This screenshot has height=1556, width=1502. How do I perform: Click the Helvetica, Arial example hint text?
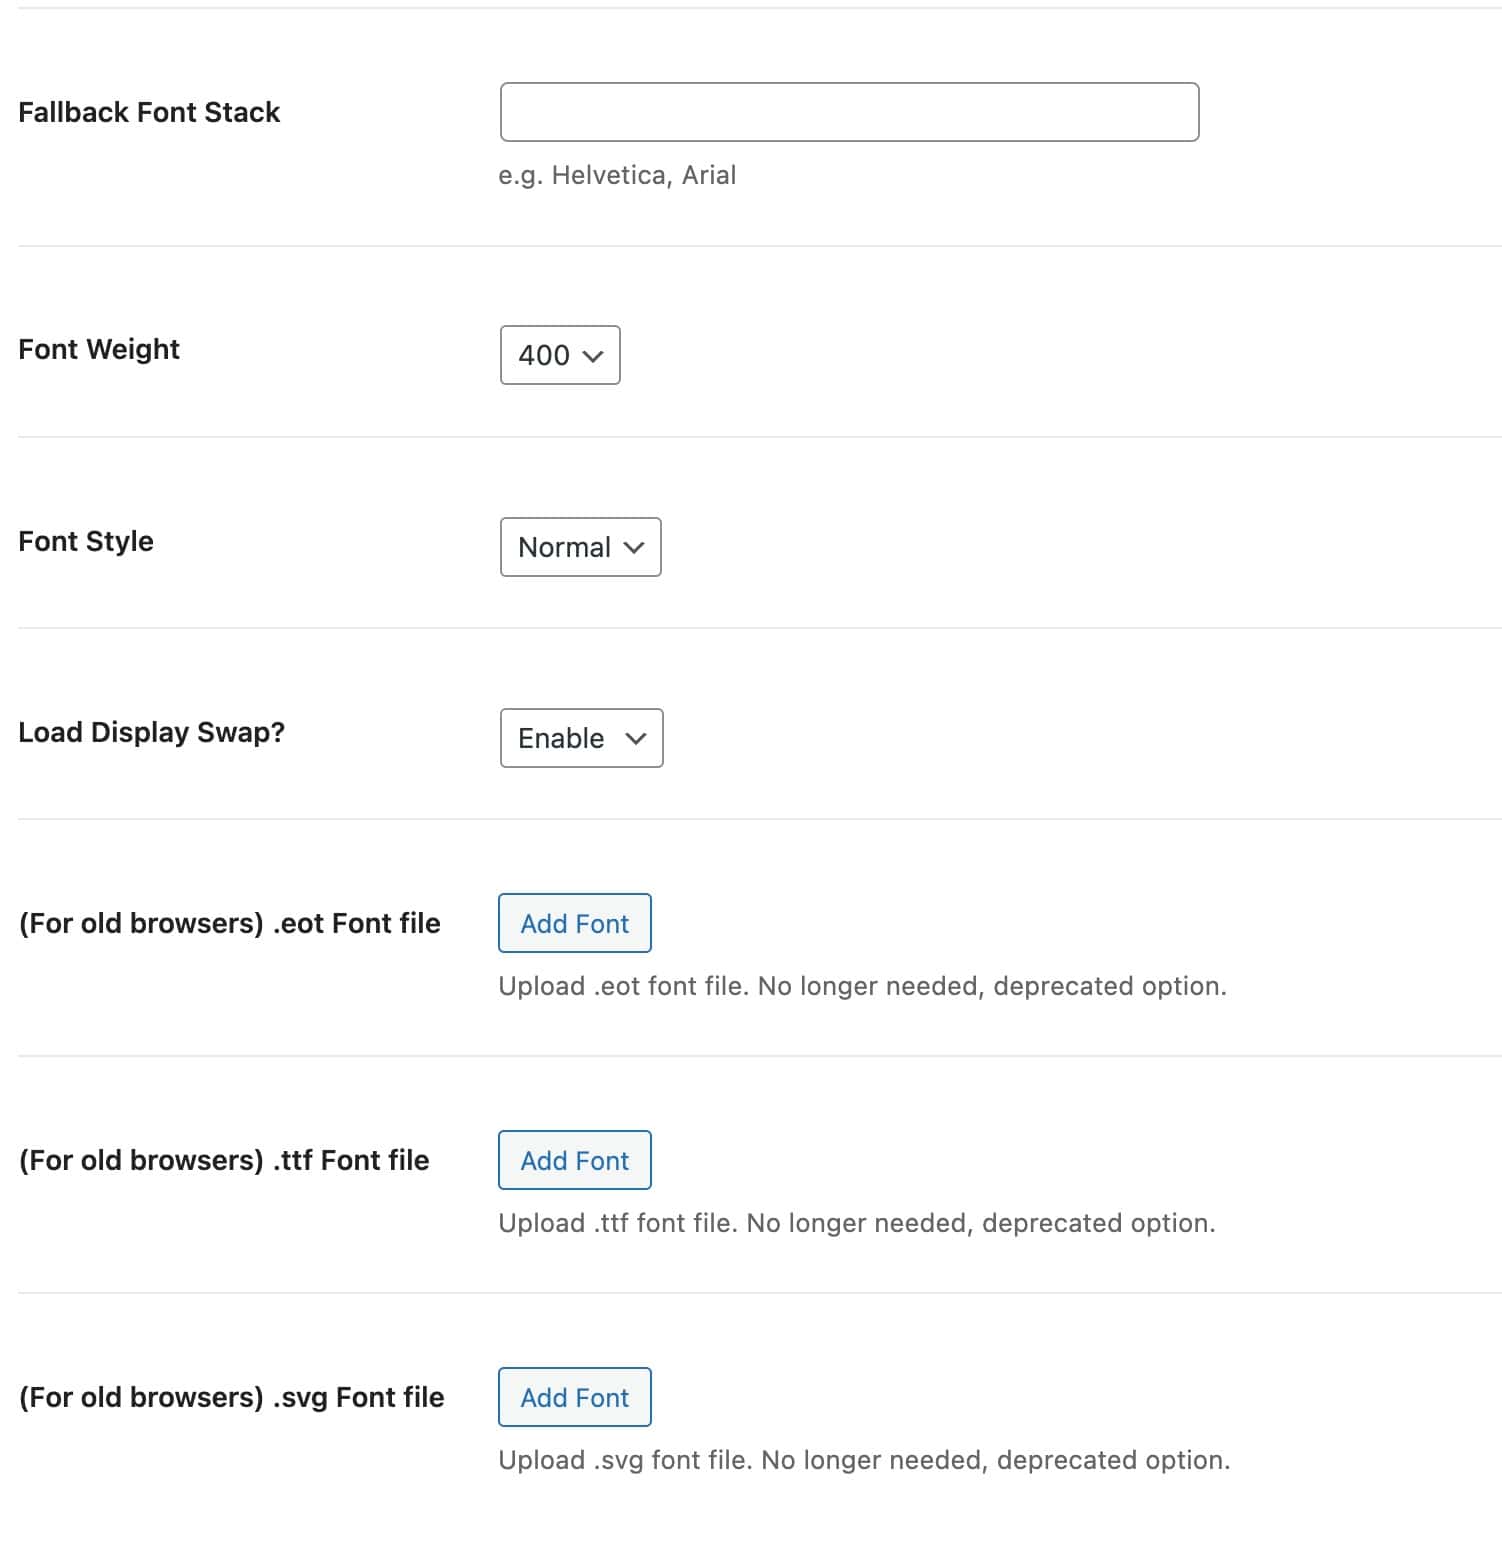click(x=617, y=175)
